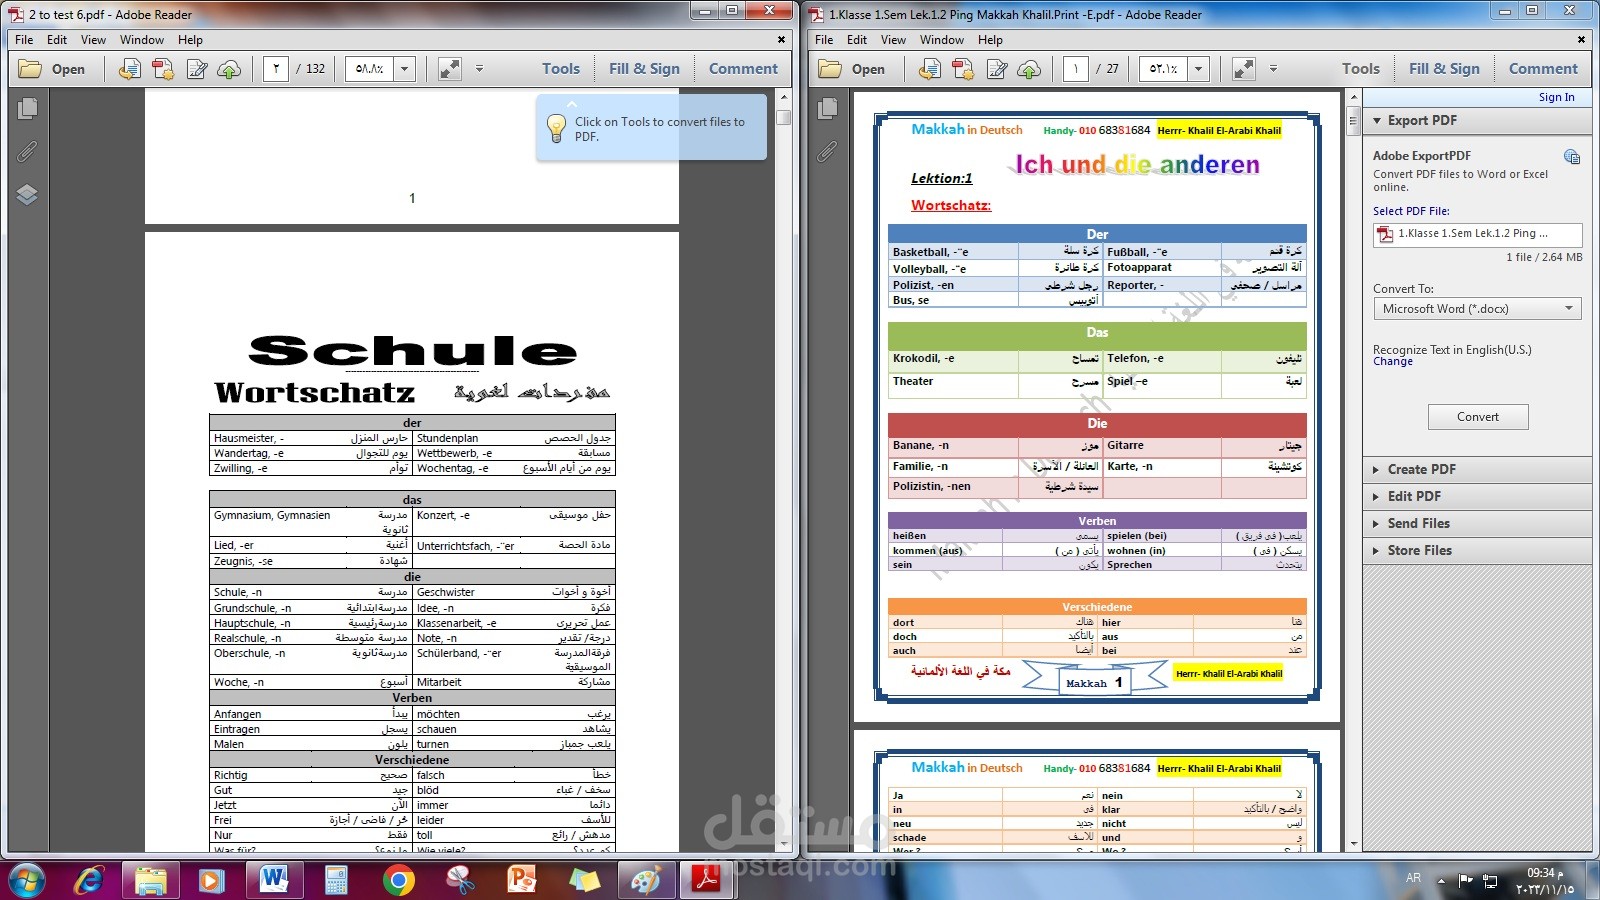Open Word from the taskbar
Image resolution: width=1600 pixels, height=900 pixels.
(273, 880)
